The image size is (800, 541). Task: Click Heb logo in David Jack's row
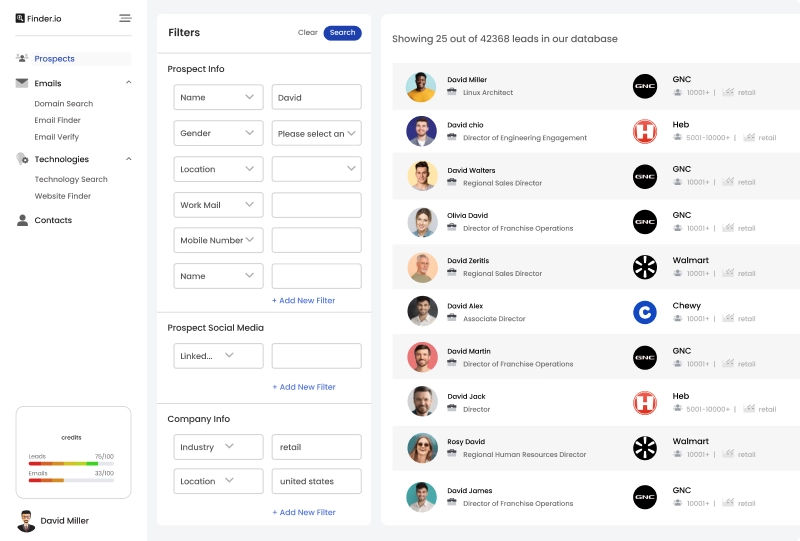(645, 403)
